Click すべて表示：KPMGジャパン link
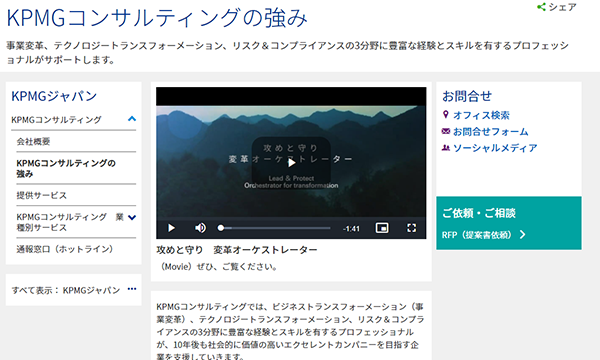Viewport: 600px width, 360px height. pos(65,290)
